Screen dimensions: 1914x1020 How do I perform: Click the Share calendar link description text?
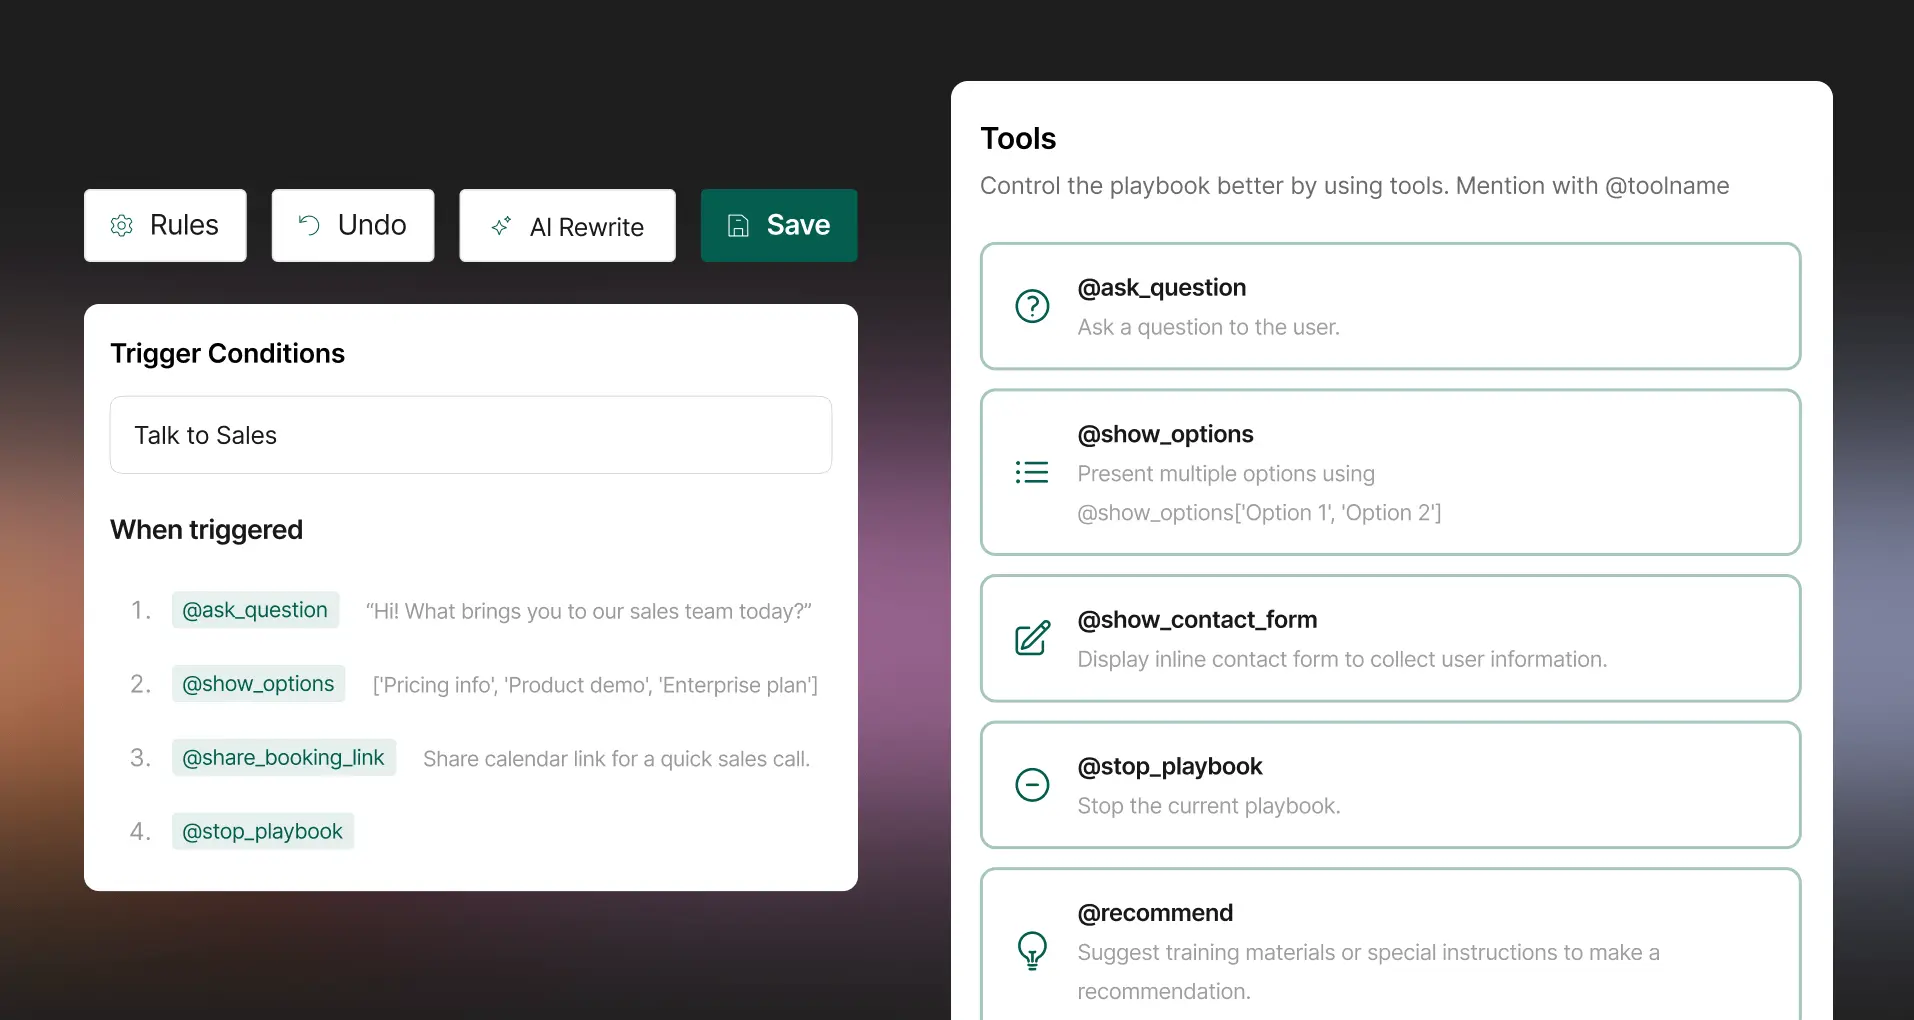click(x=616, y=759)
